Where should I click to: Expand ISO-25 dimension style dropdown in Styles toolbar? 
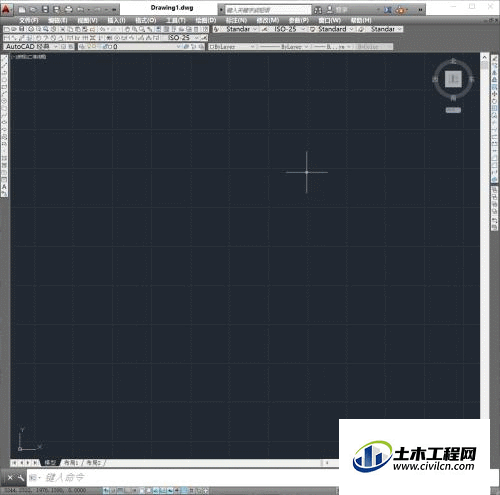(303, 29)
